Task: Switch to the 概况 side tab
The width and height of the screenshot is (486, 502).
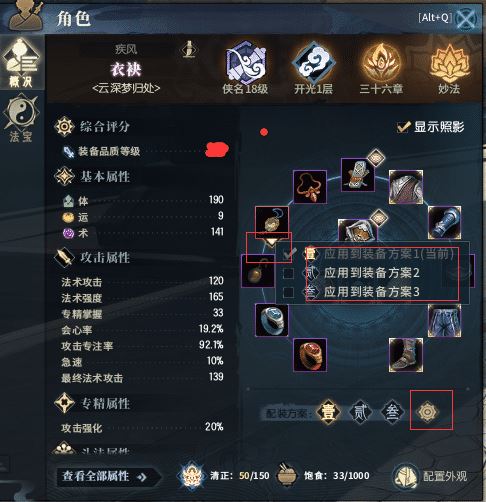Action: (22, 63)
